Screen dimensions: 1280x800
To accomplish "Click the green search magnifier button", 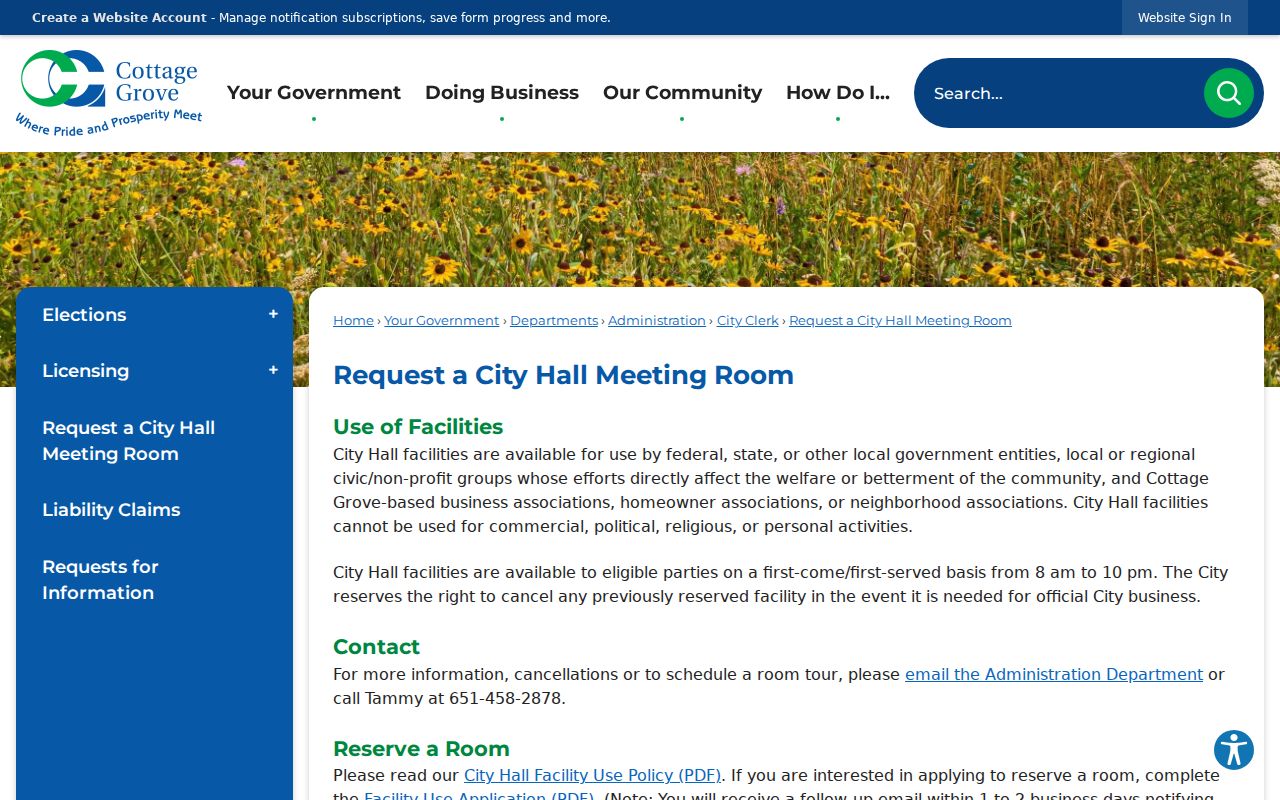I will click(x=1228, y=93).
